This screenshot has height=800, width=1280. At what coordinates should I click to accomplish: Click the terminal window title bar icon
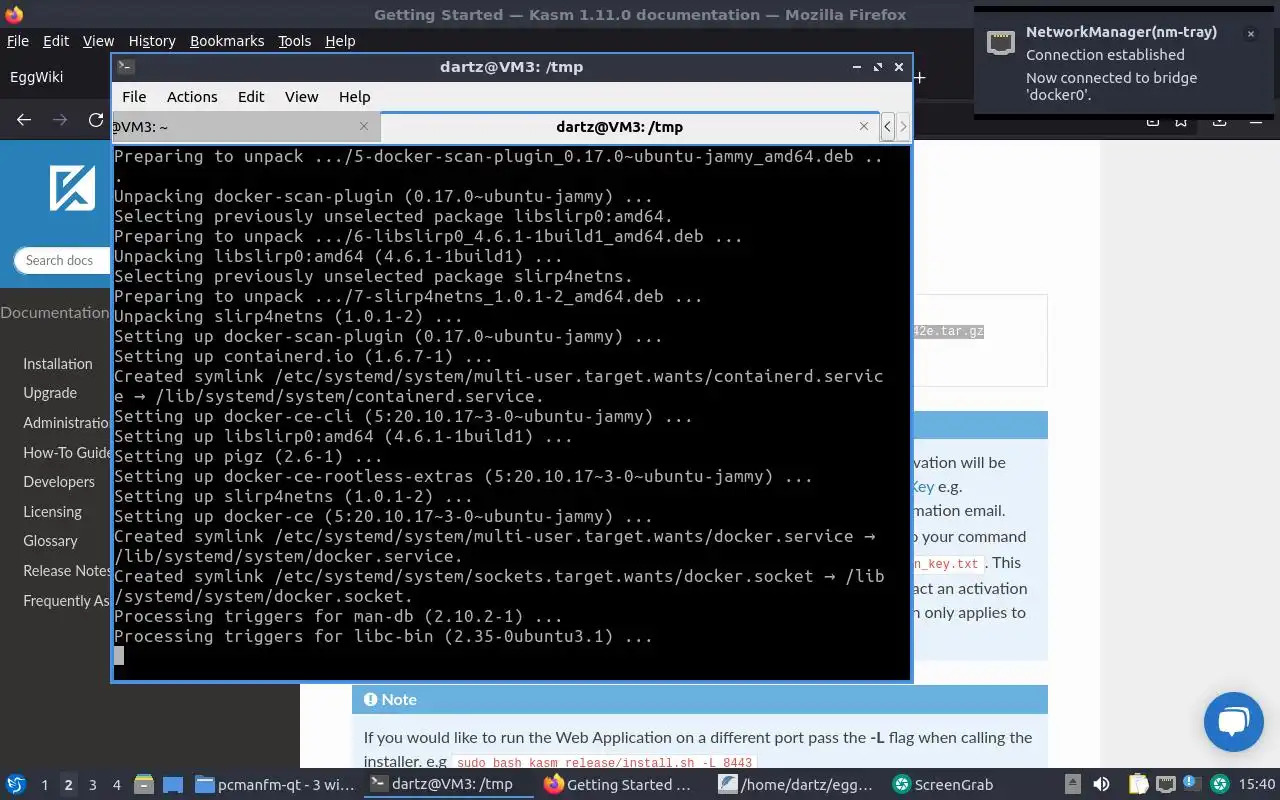pyautogui.click(x=125, y=67)
